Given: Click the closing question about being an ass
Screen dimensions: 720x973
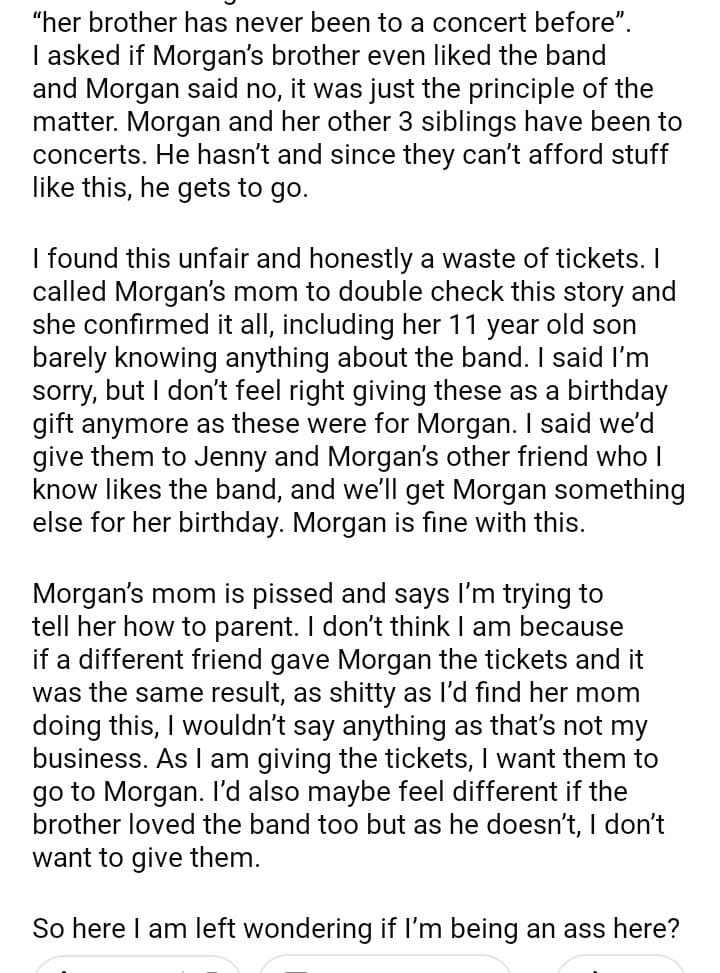Looking at the screenshot, I should click(x=356, y=928).
